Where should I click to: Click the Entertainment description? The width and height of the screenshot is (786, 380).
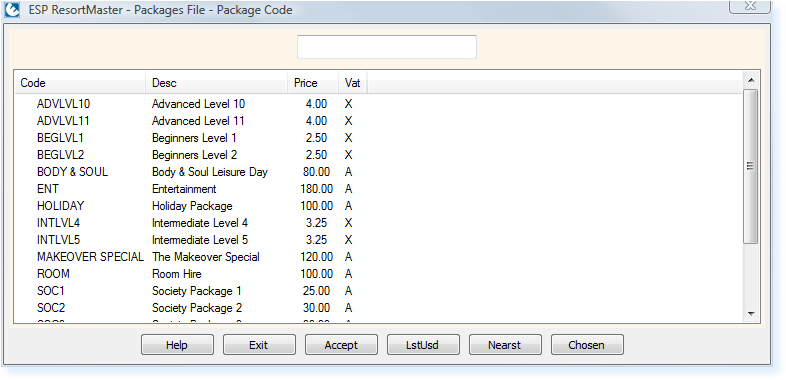(x=184, y=189)
